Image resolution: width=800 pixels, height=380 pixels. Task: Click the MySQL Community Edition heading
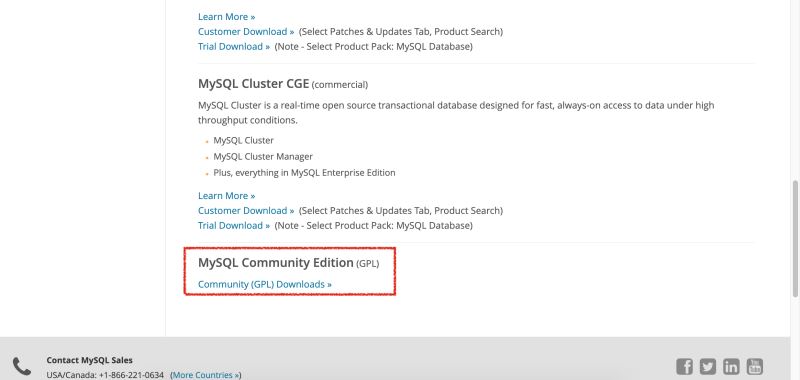276,263
